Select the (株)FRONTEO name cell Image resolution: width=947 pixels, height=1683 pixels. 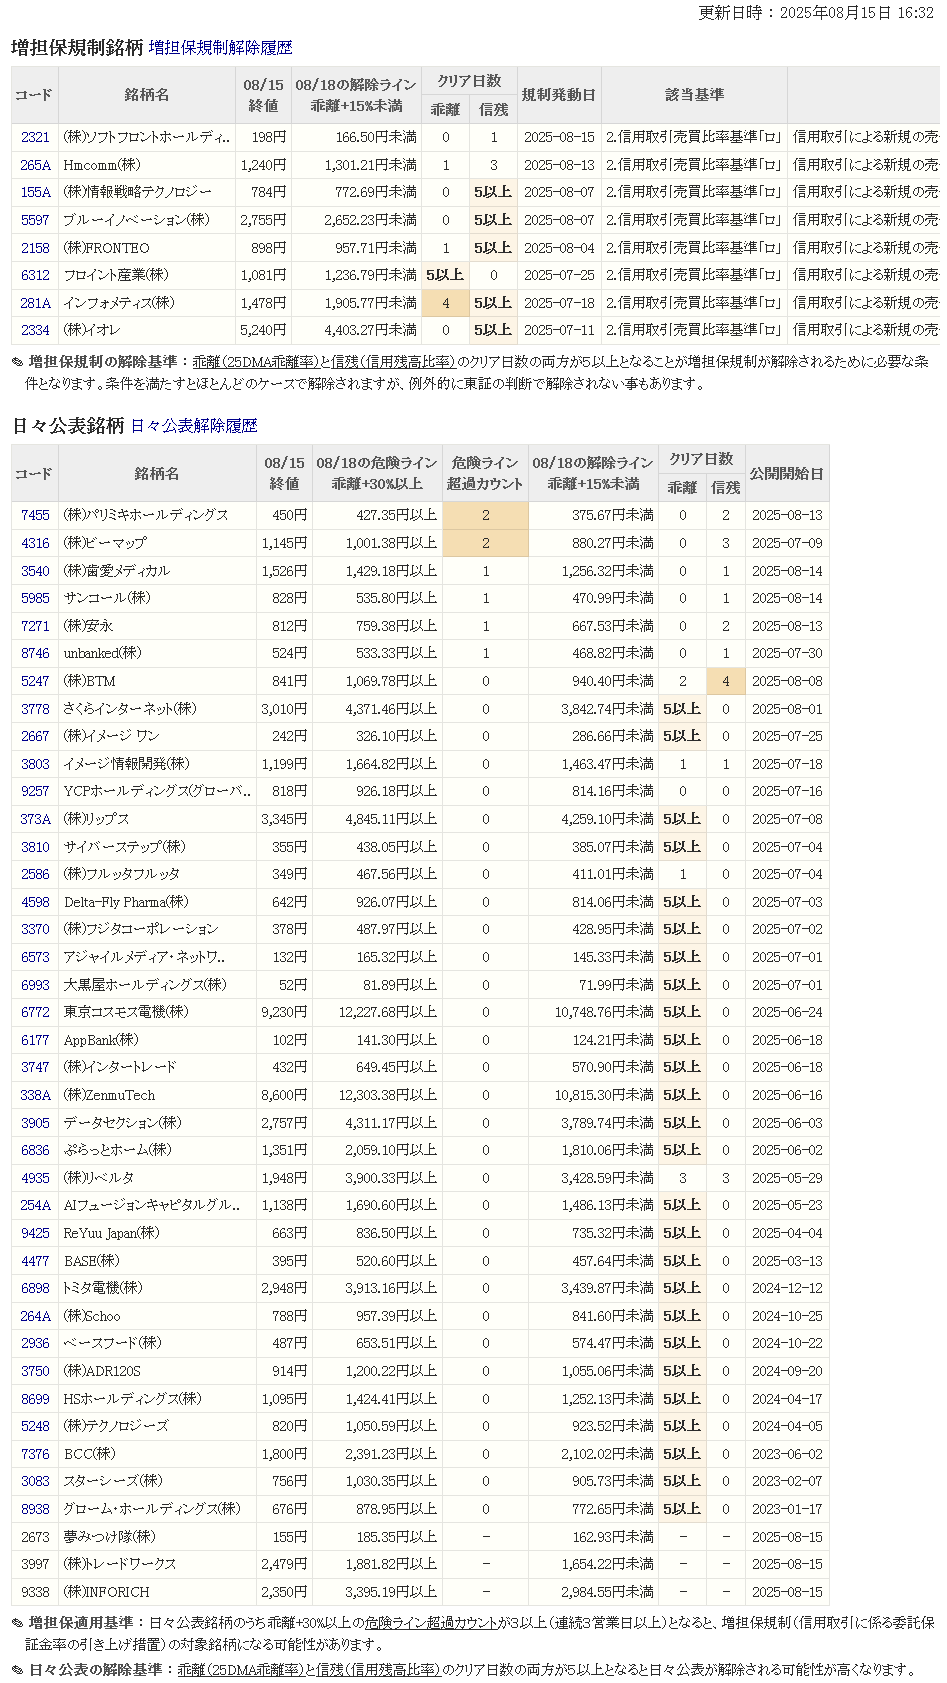coord(147,248)
